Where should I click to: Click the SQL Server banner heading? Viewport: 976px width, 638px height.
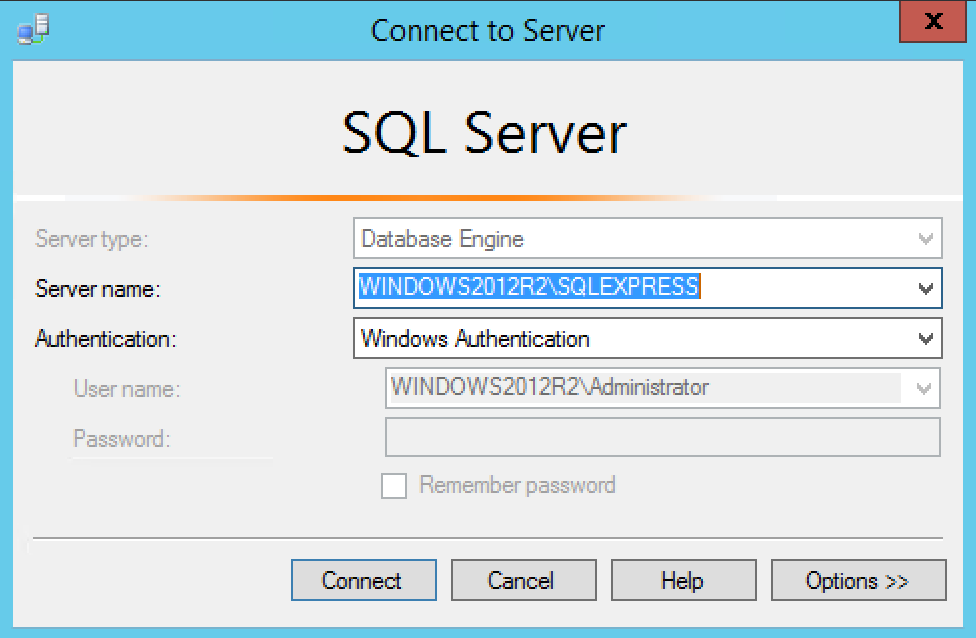click(x=485, y=133)
